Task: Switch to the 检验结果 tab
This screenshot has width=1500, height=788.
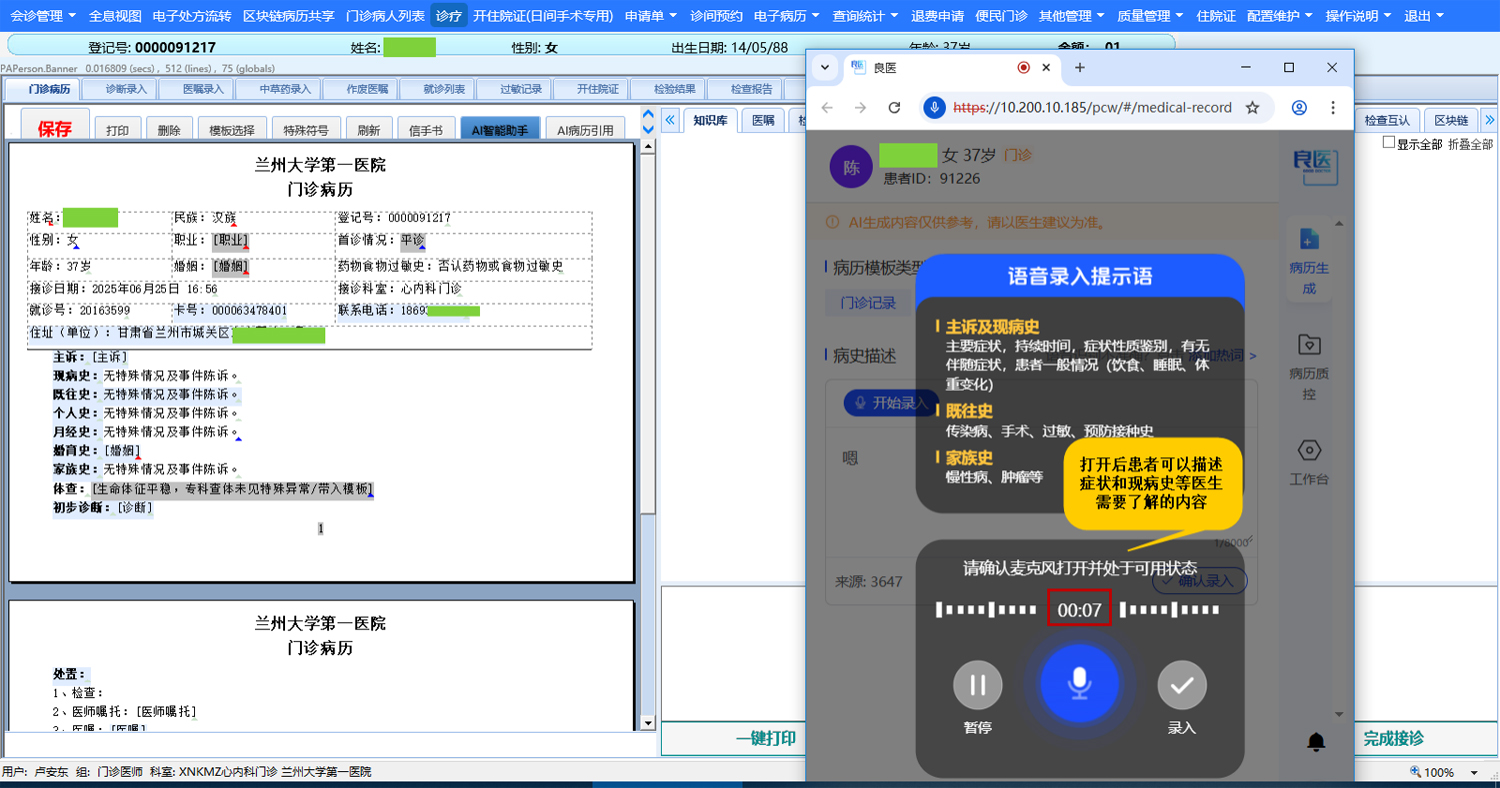Action: [675, 89]
